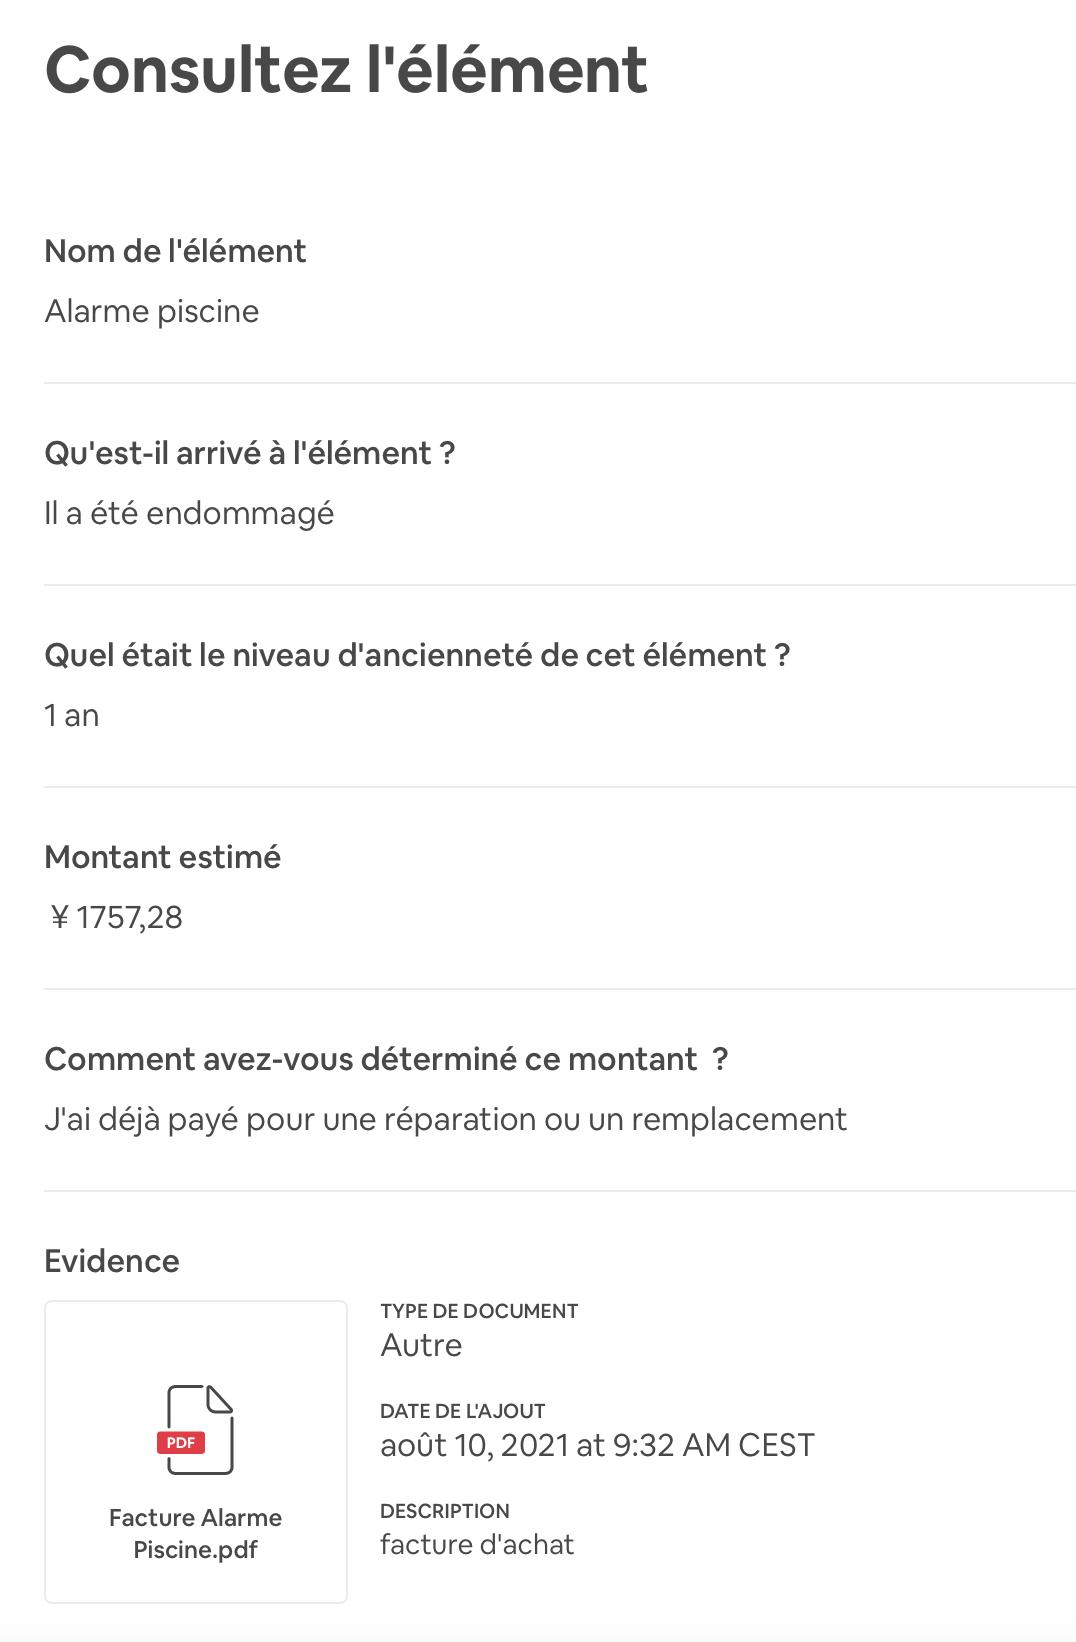1076x1642 pixels.
Task: Select the "DATE DE L'AJOUT" label
Action: [462, 1411]
